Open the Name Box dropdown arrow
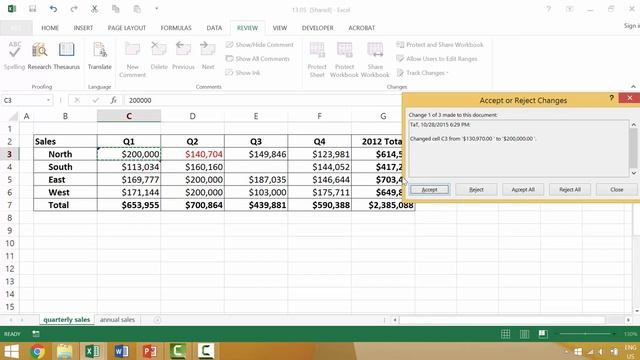Image resolution: width=640 pixels, height=360 pixels. coord(48,100)
